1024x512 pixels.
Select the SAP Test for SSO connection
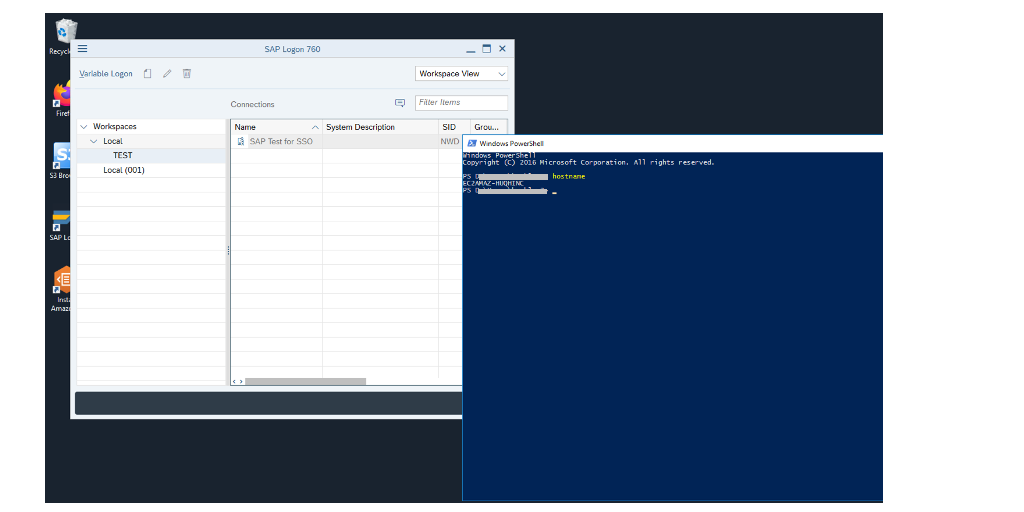click(x=281, y=141)
